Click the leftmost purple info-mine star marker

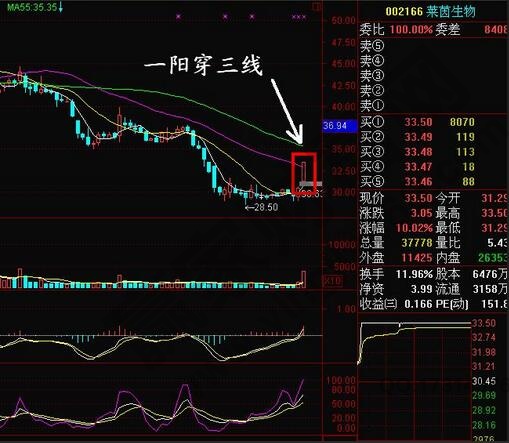point(179,16)
